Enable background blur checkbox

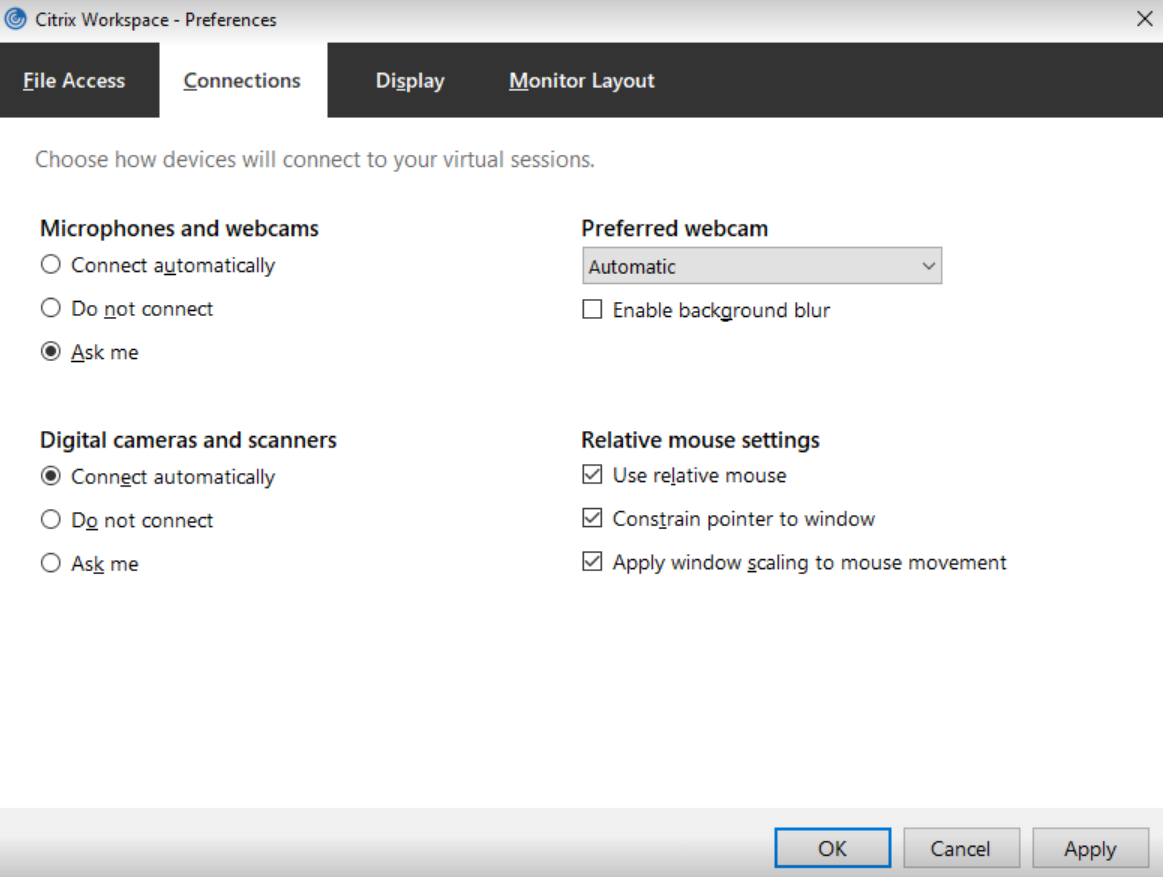592,310
